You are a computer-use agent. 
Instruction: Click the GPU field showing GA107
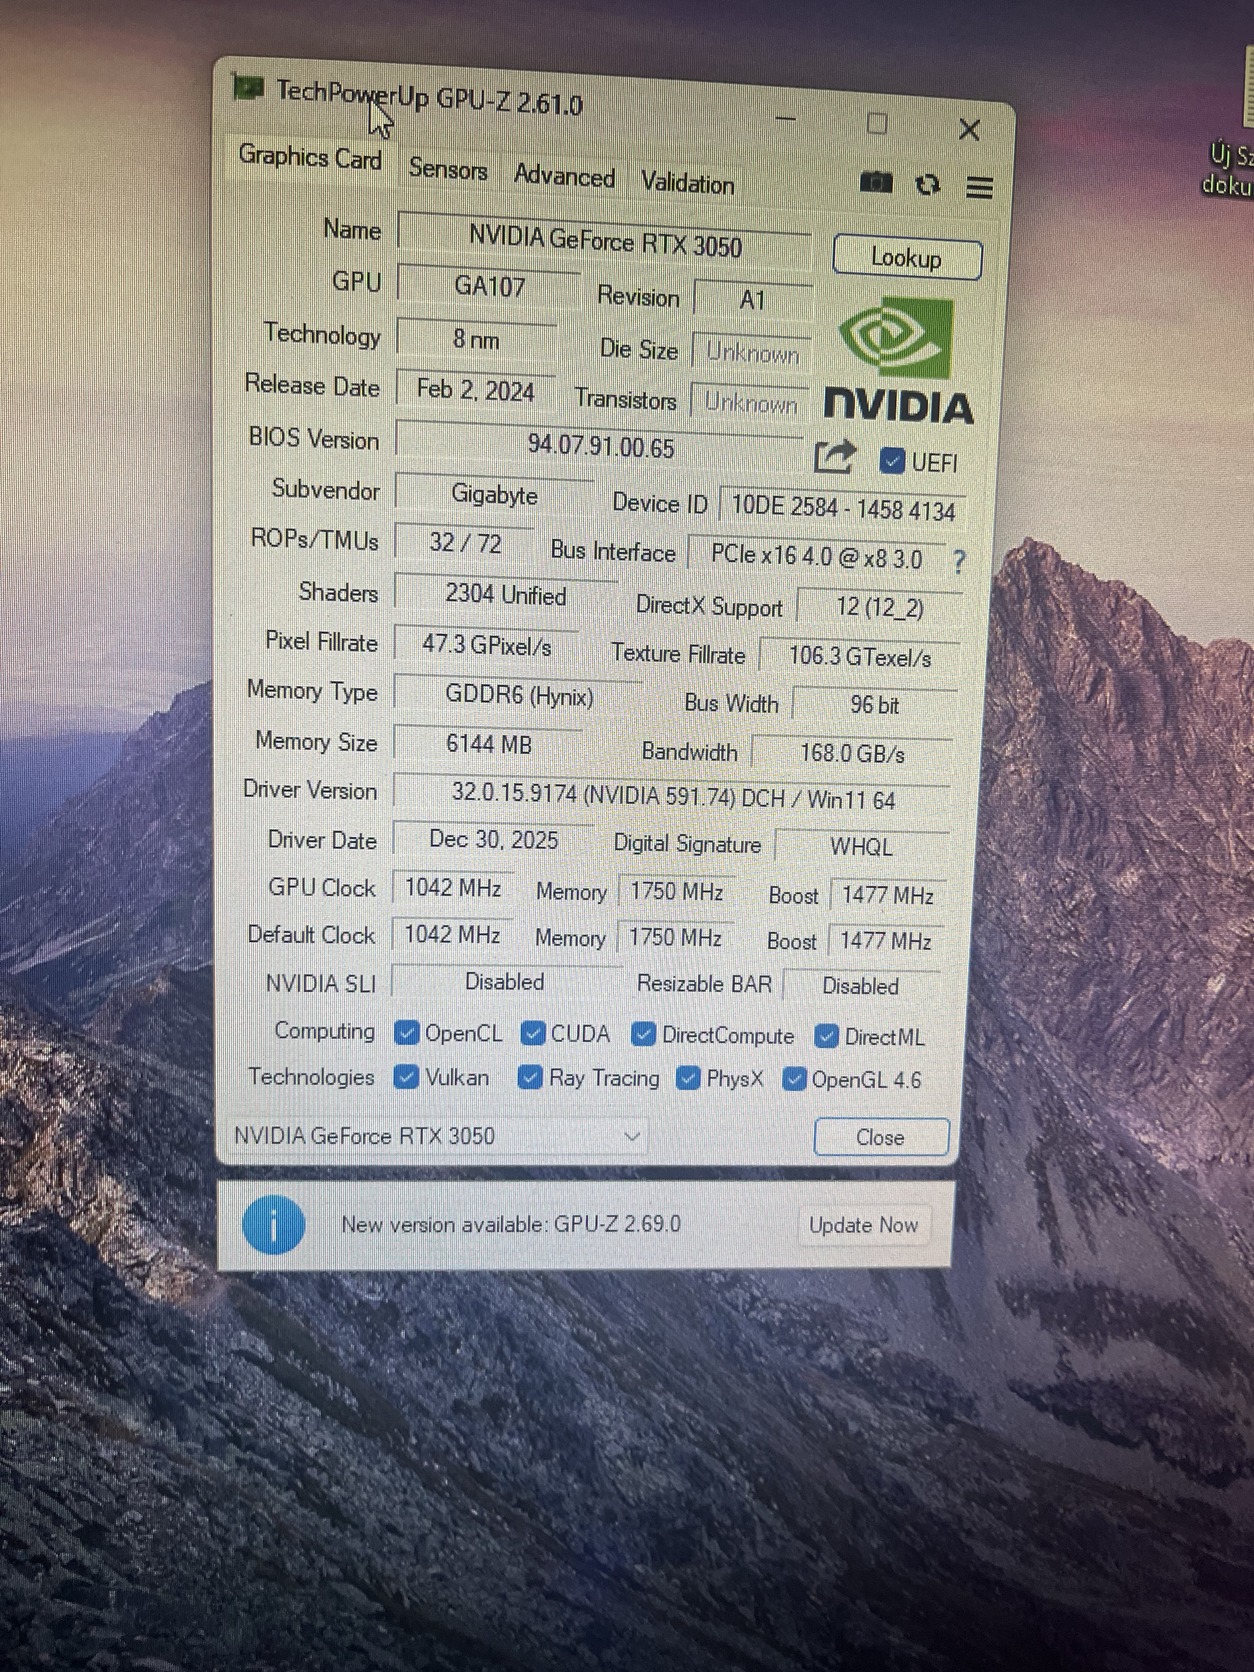coord(489,287)
